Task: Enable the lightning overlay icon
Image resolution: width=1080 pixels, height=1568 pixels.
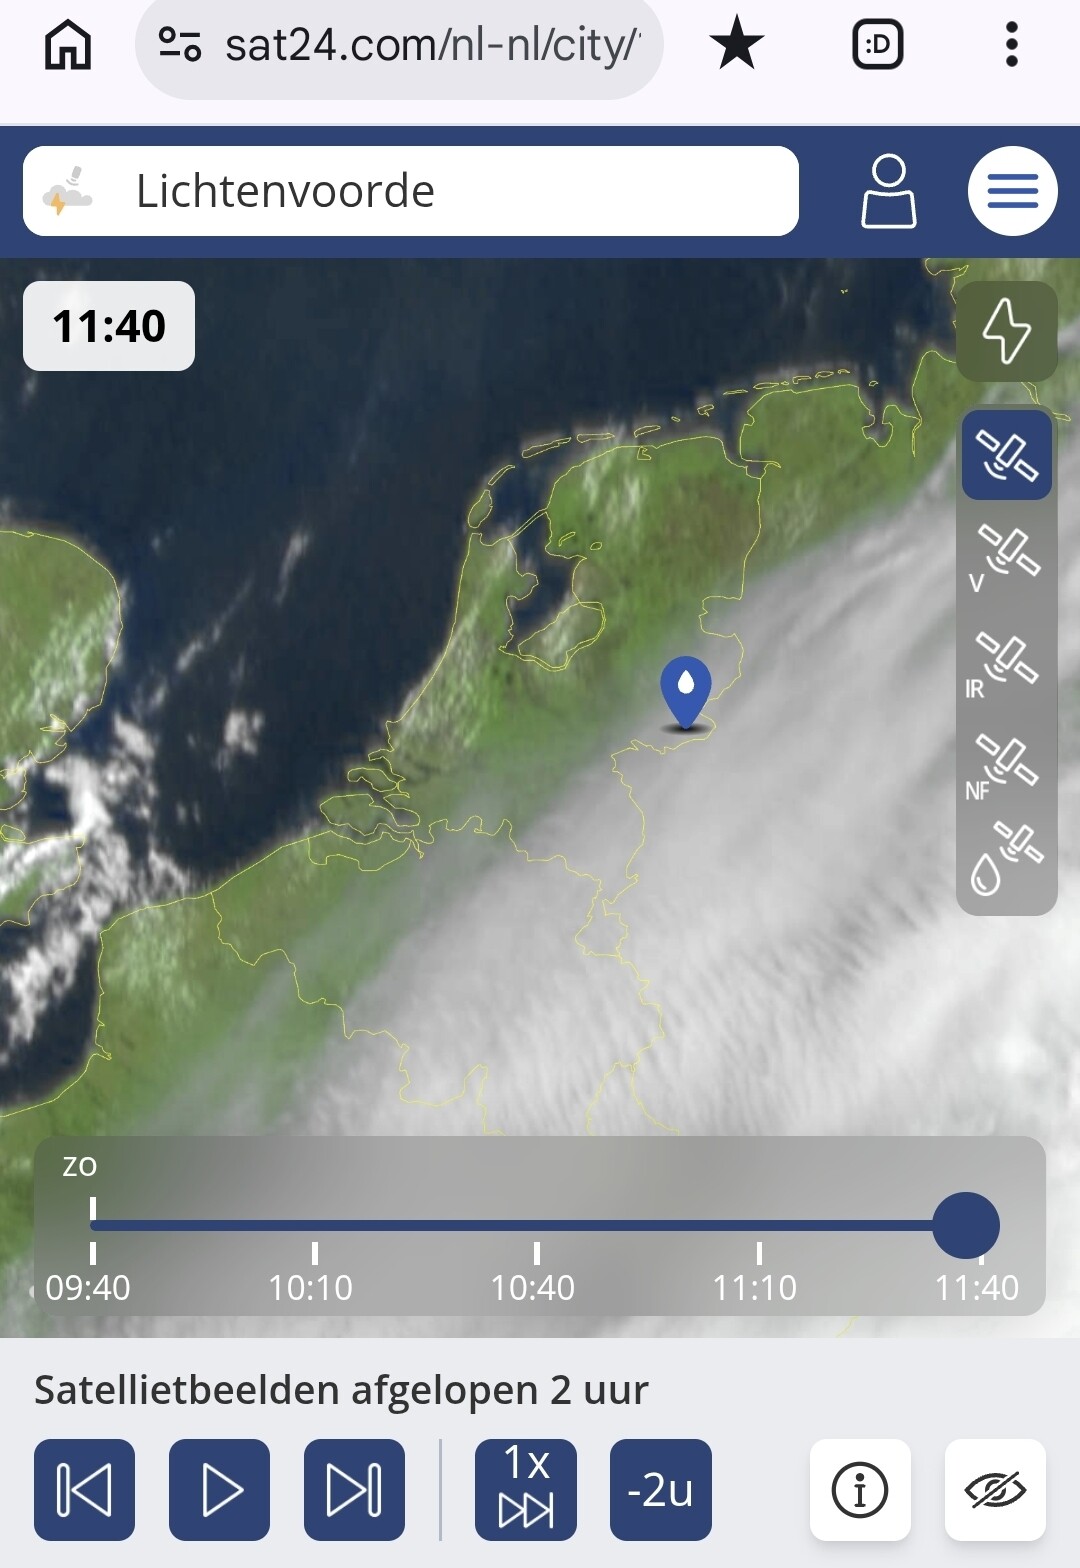Action: (1007, 331)
